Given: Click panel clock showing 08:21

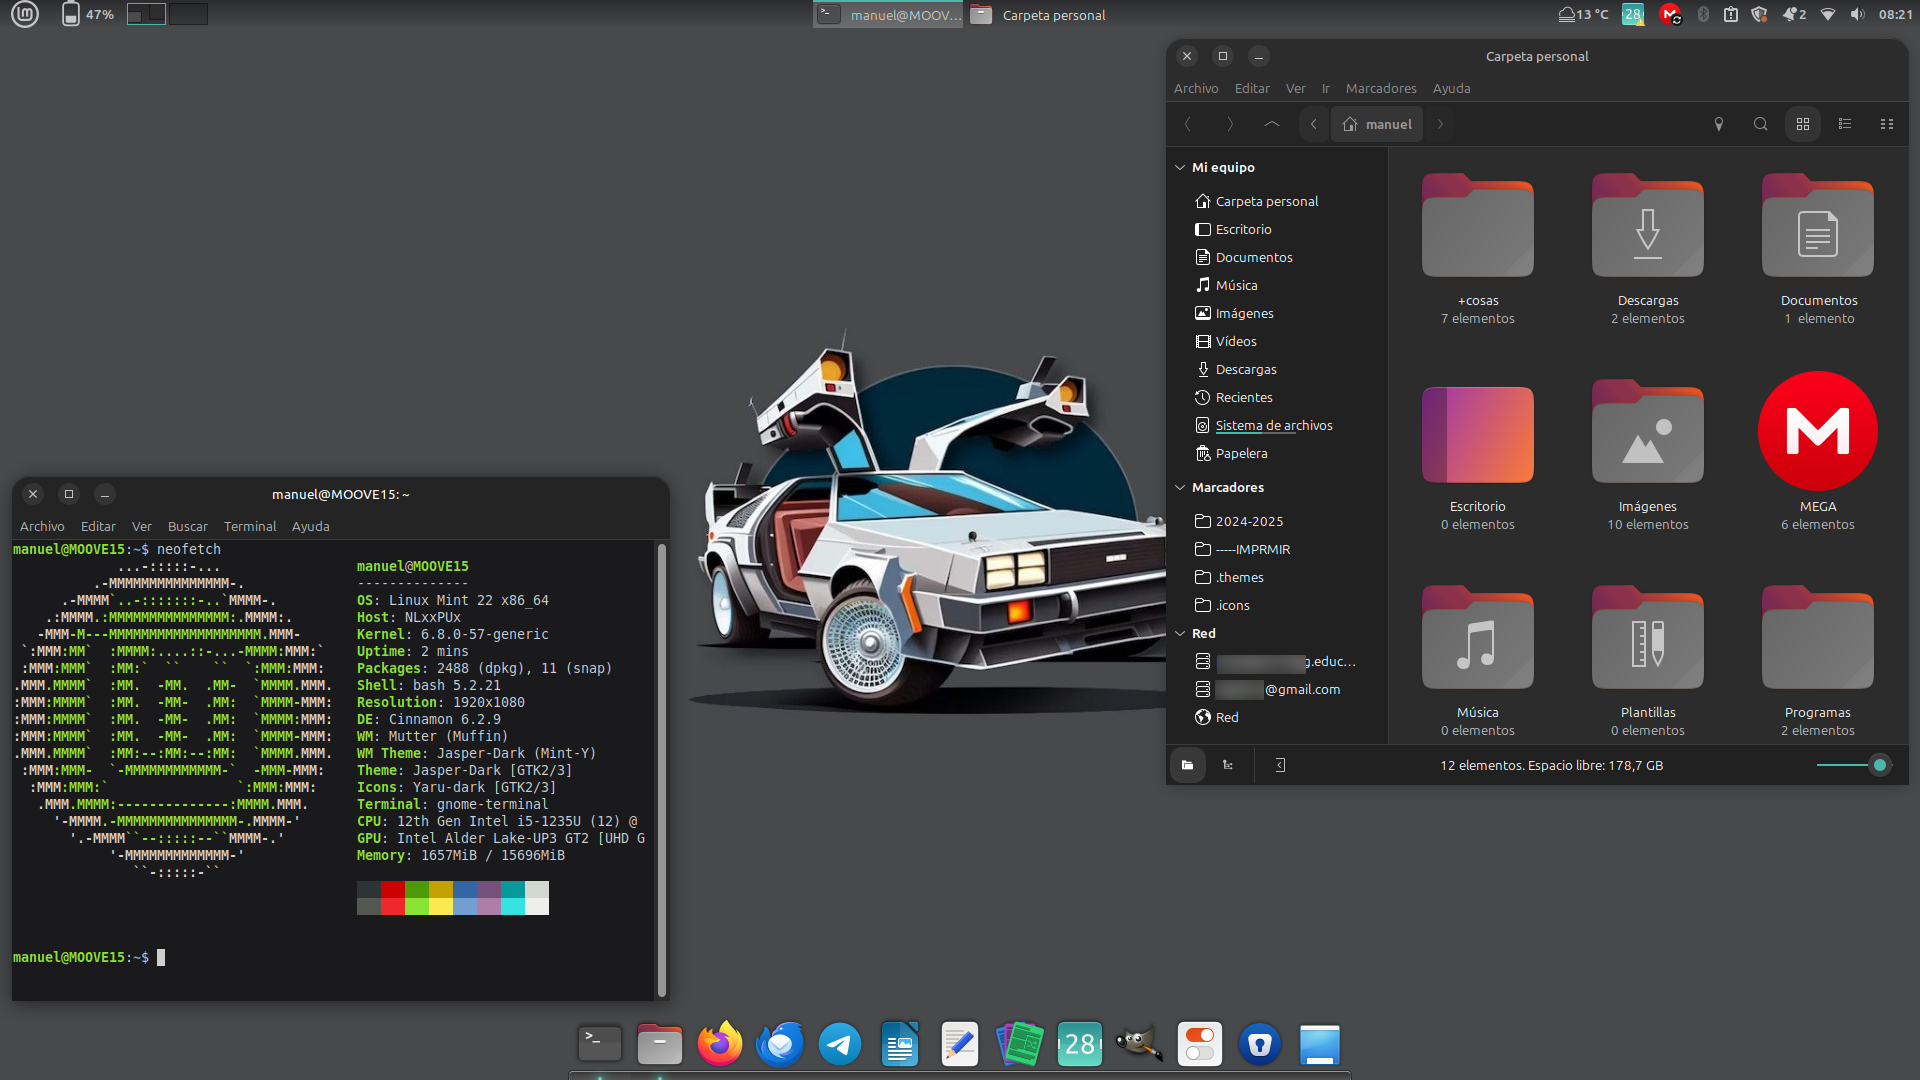Looking at the screenshot, I should (1895, 14).
